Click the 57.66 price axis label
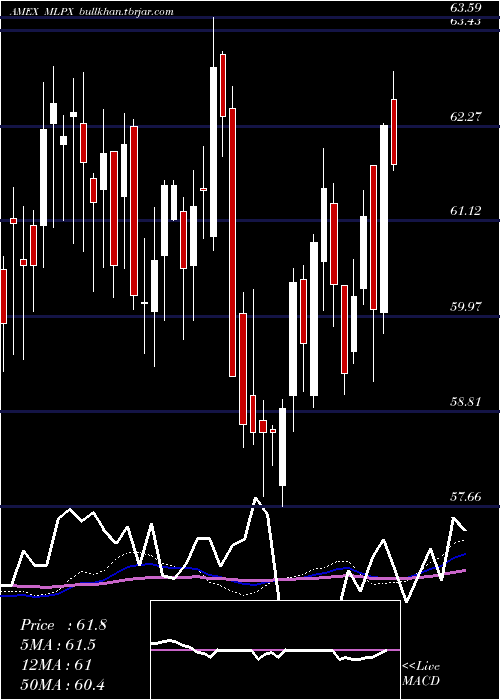Image resolution: width=500 pixels, height=700 pixels. click(466, 497)
